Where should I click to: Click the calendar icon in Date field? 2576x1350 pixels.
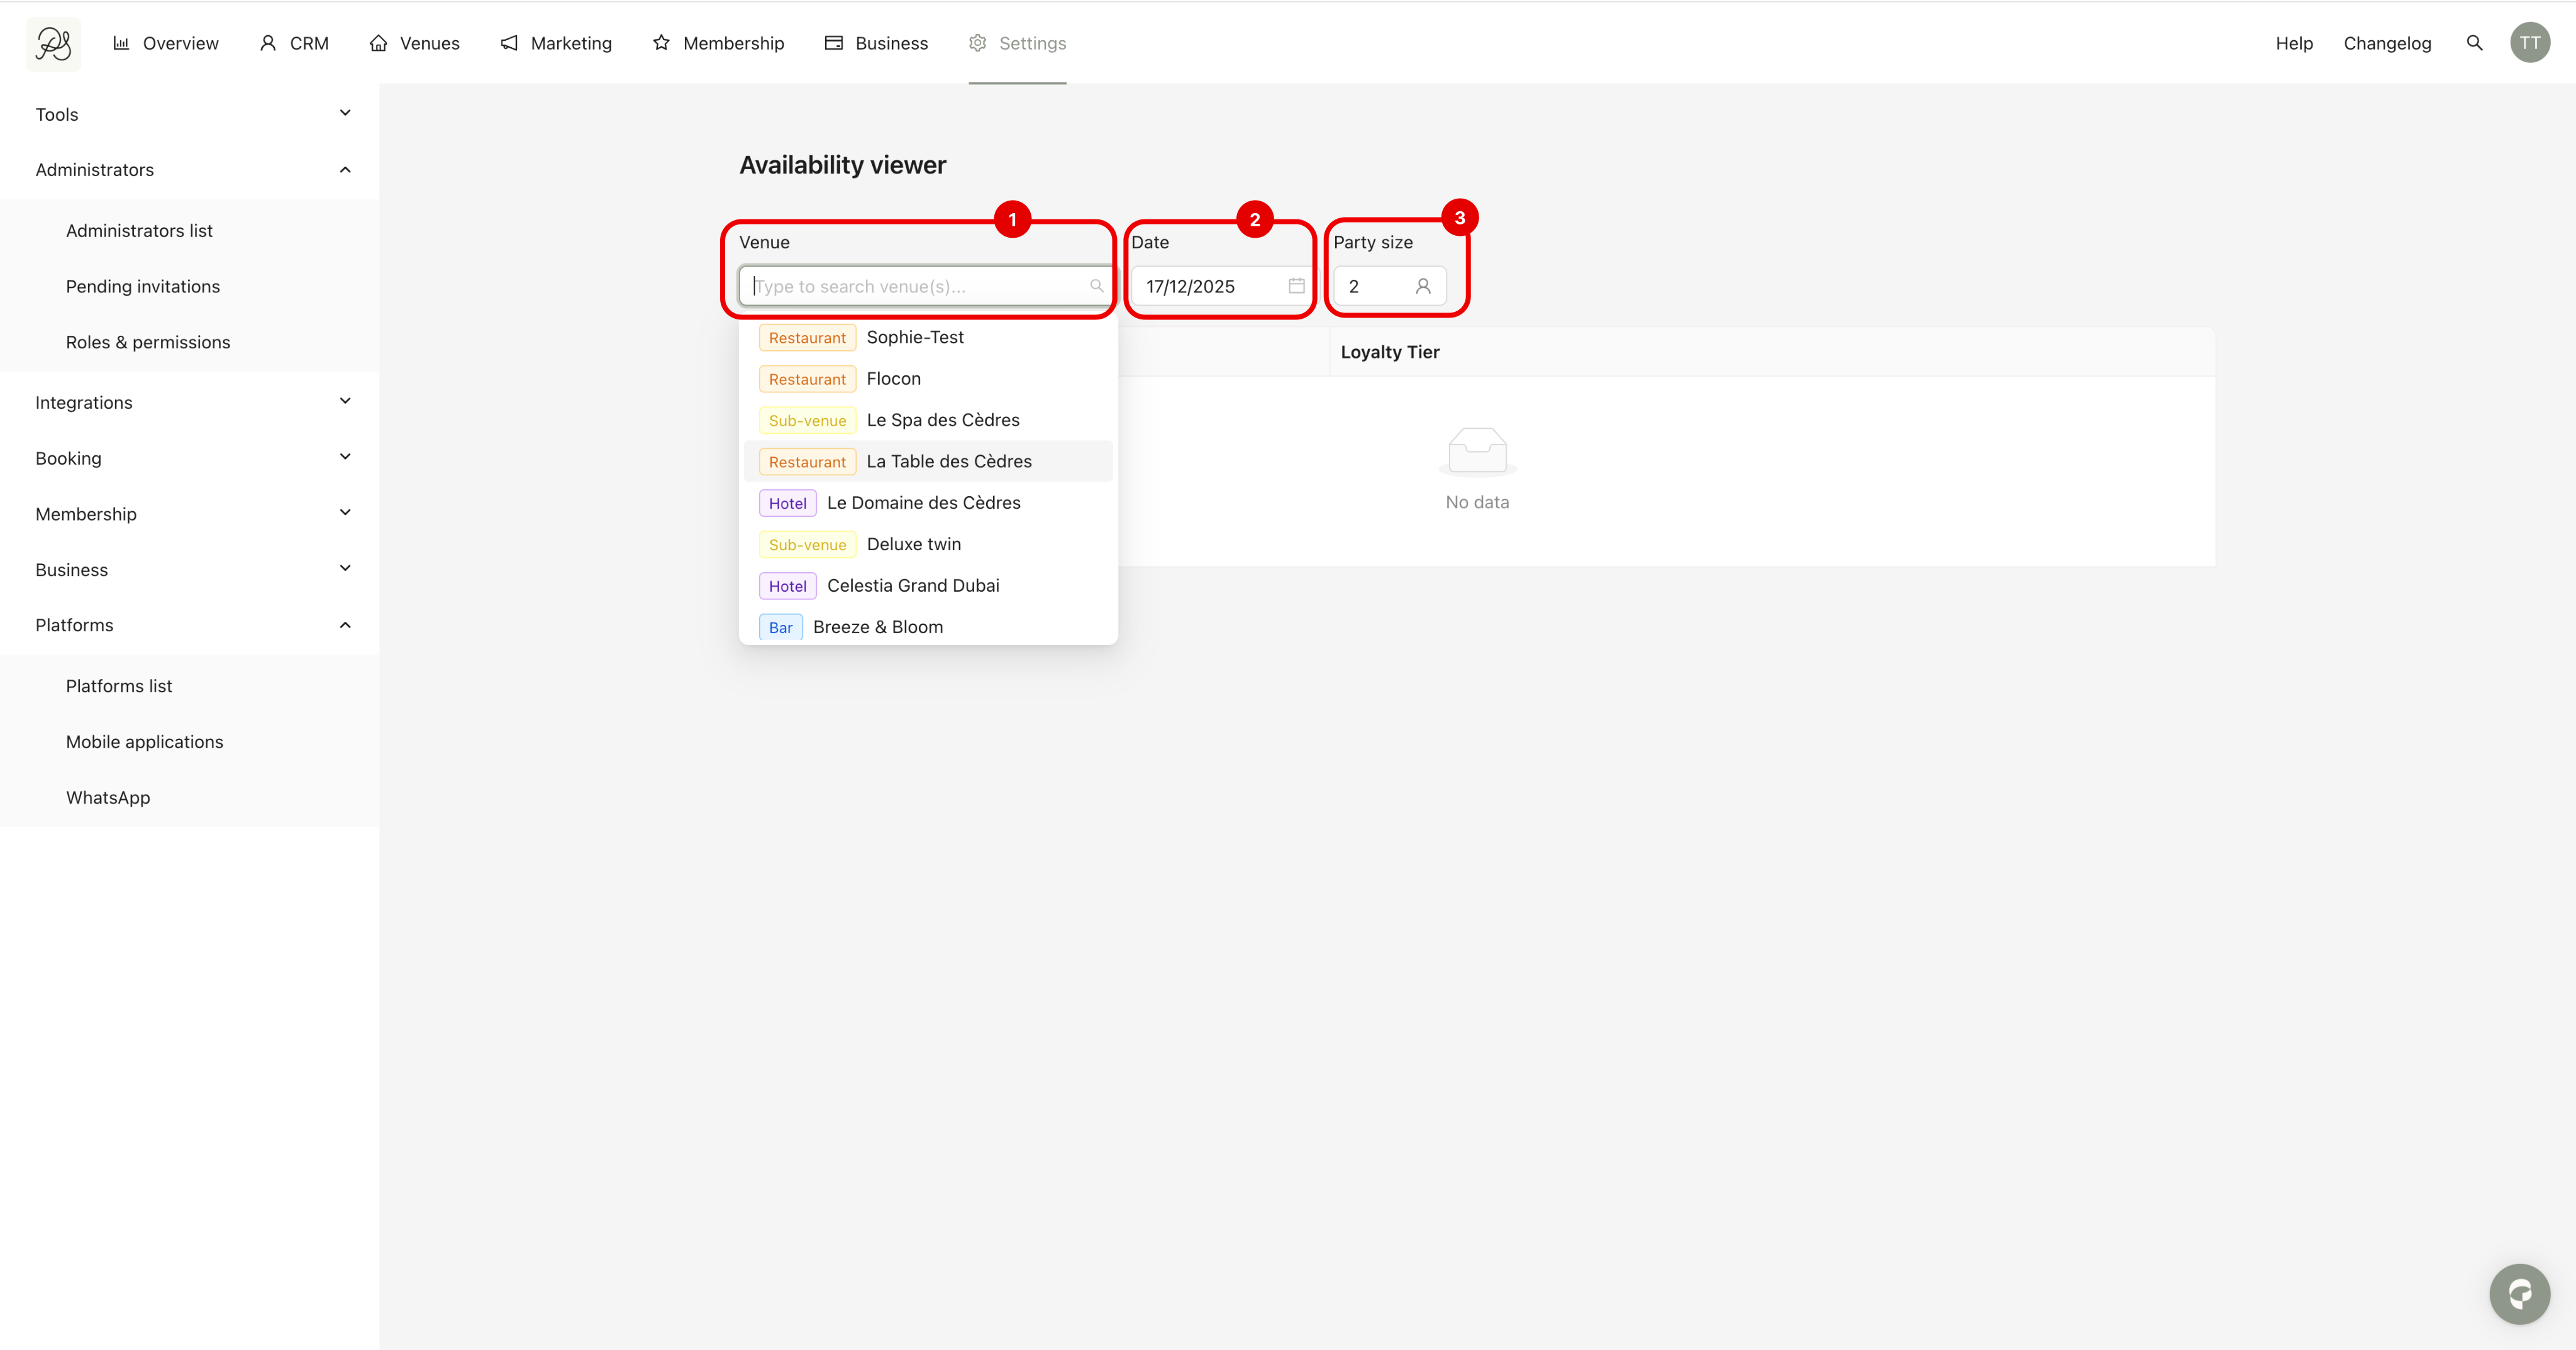click(1296, 286)
